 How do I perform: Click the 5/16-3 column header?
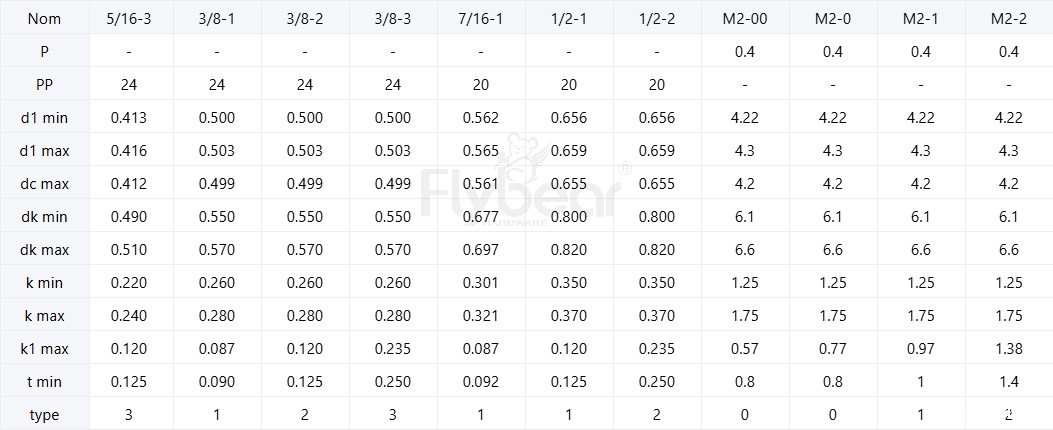click(129, 19)
